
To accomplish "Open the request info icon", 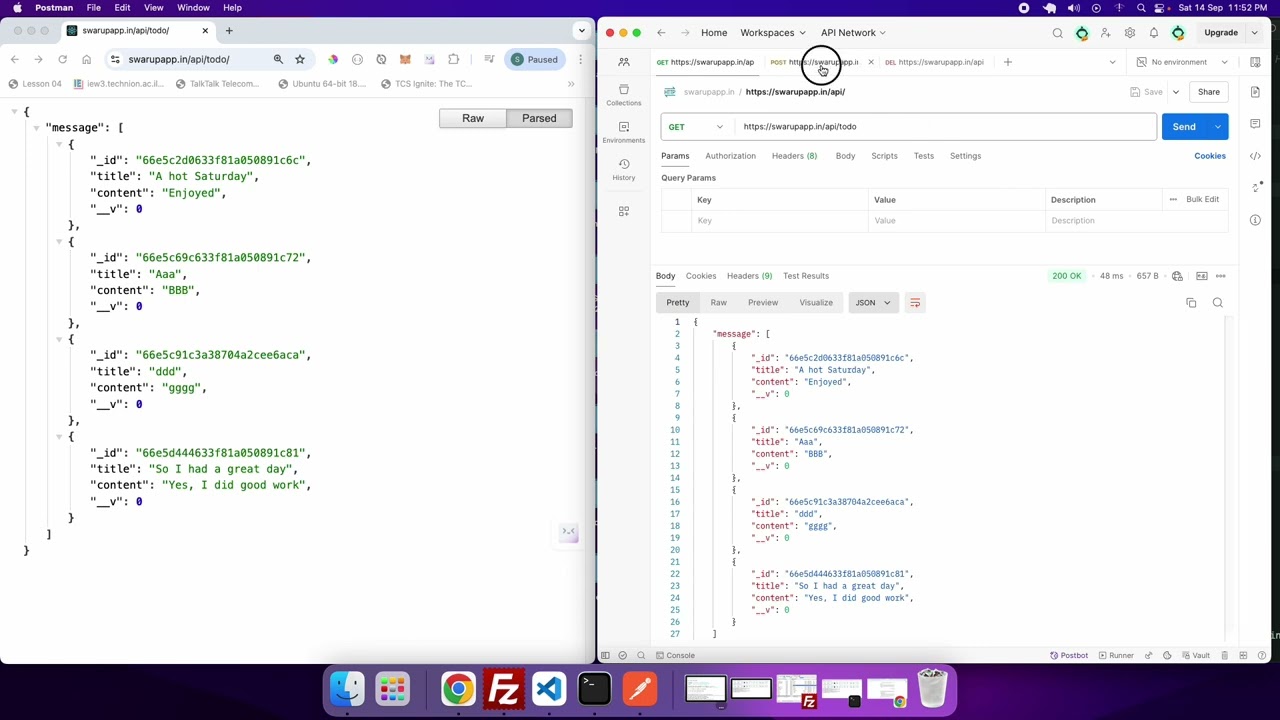I will [1255, 219].
